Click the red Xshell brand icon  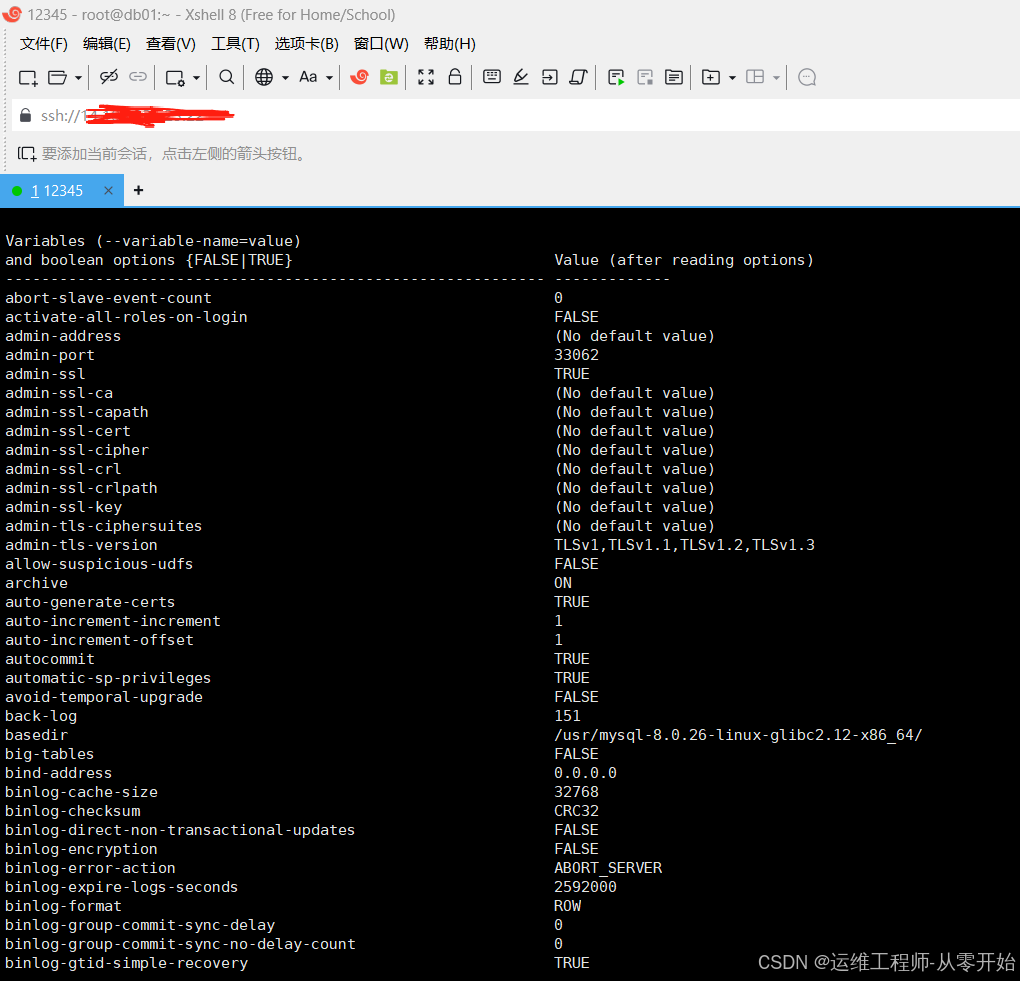pos(362,77)
